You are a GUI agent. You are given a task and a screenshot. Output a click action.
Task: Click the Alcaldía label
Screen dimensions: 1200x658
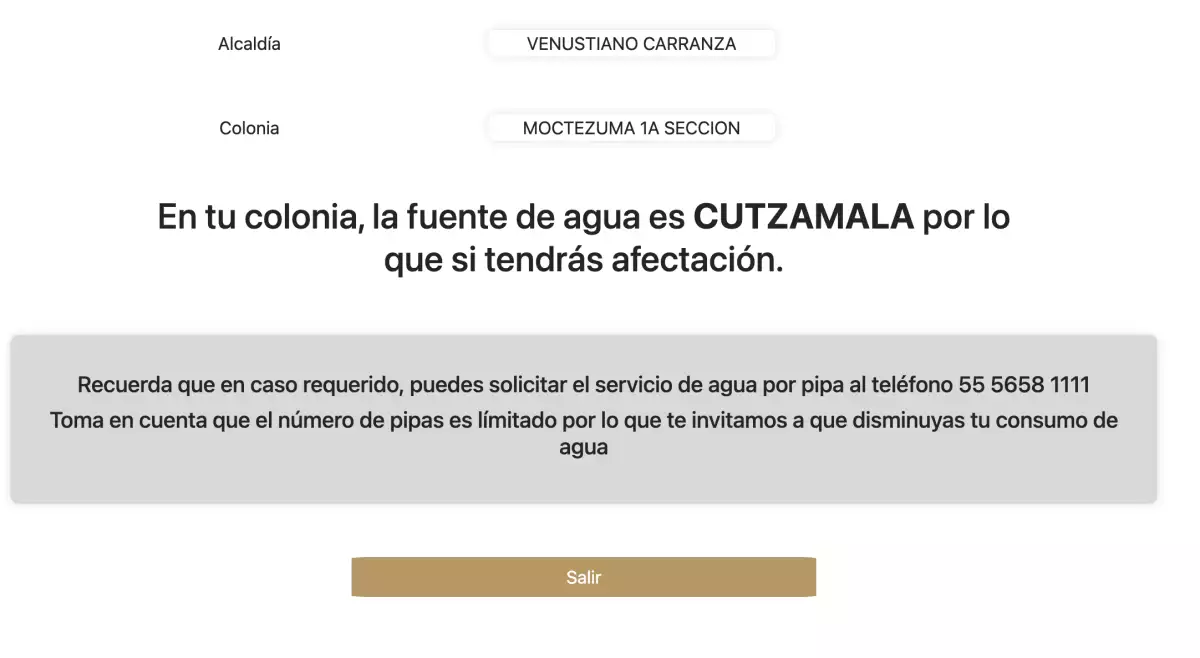point(249,44)
